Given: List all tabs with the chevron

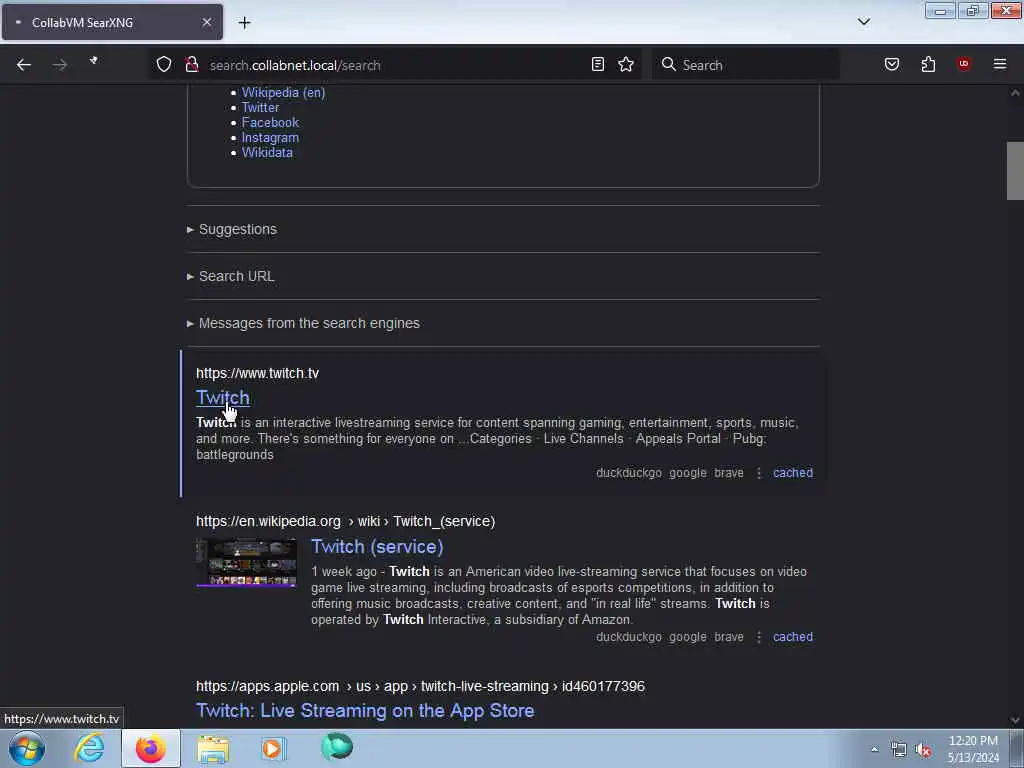Looking at the screenshot, I should click(x=864, y=22).
